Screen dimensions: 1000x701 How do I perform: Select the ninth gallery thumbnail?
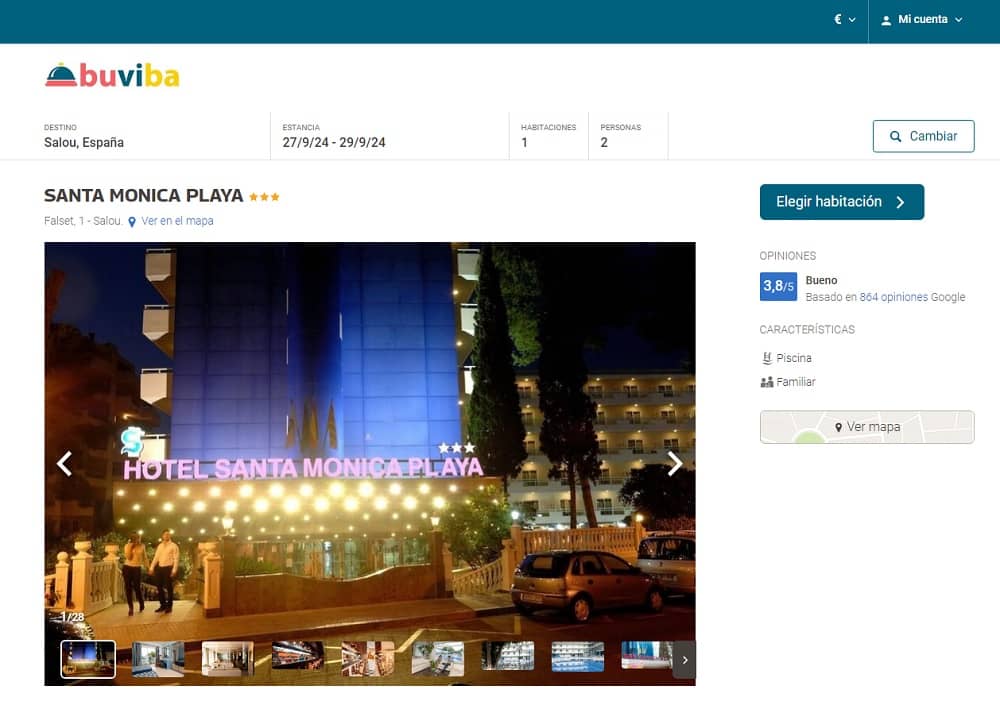point(647,656)
